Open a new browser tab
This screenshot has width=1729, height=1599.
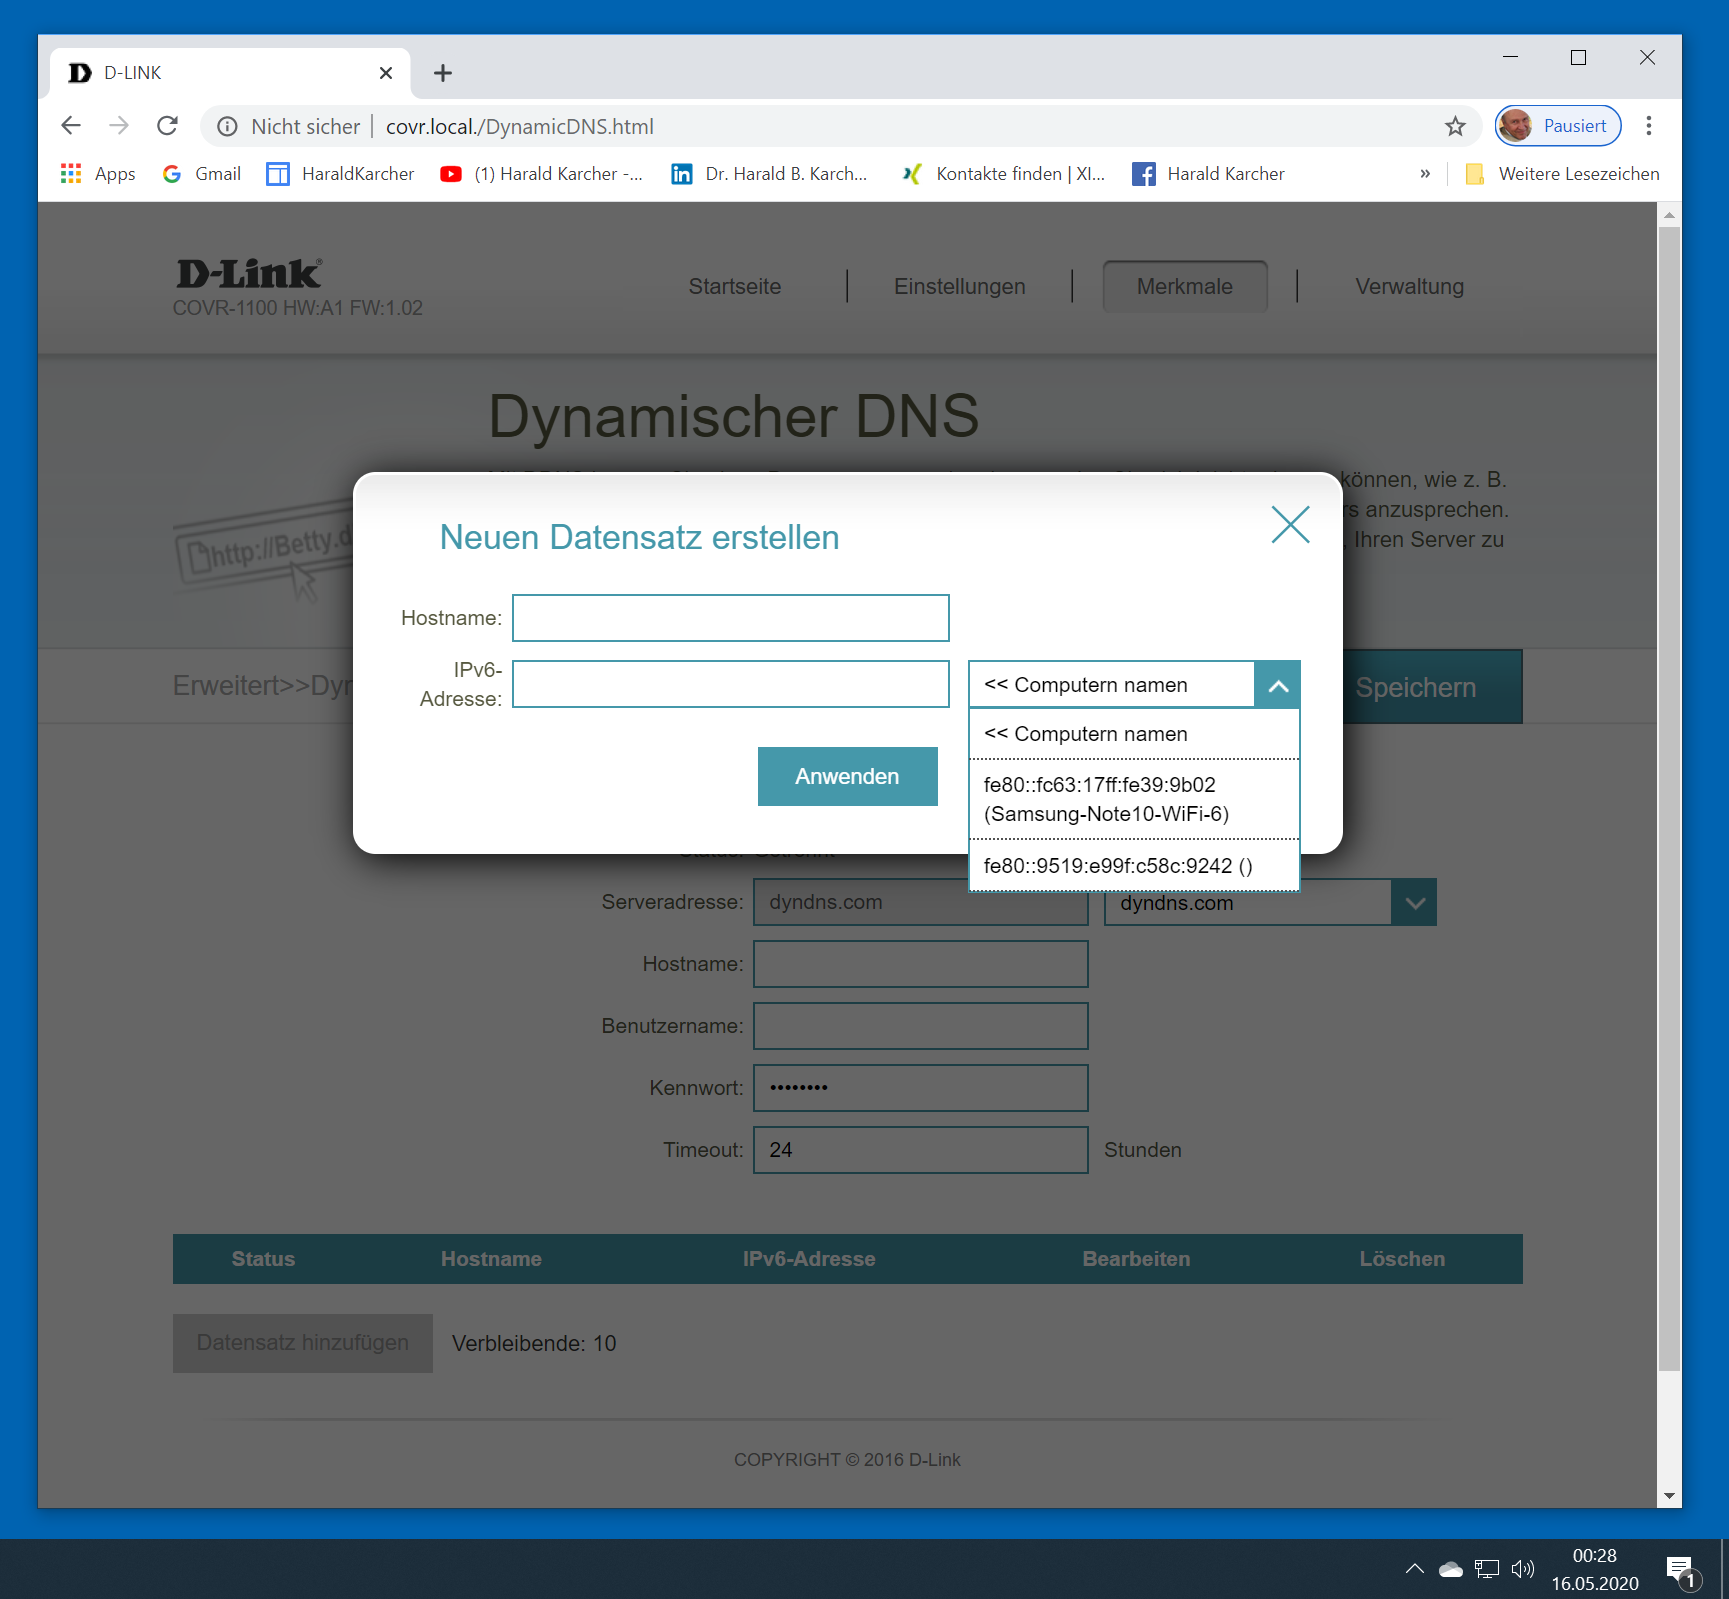click(443, 73)
